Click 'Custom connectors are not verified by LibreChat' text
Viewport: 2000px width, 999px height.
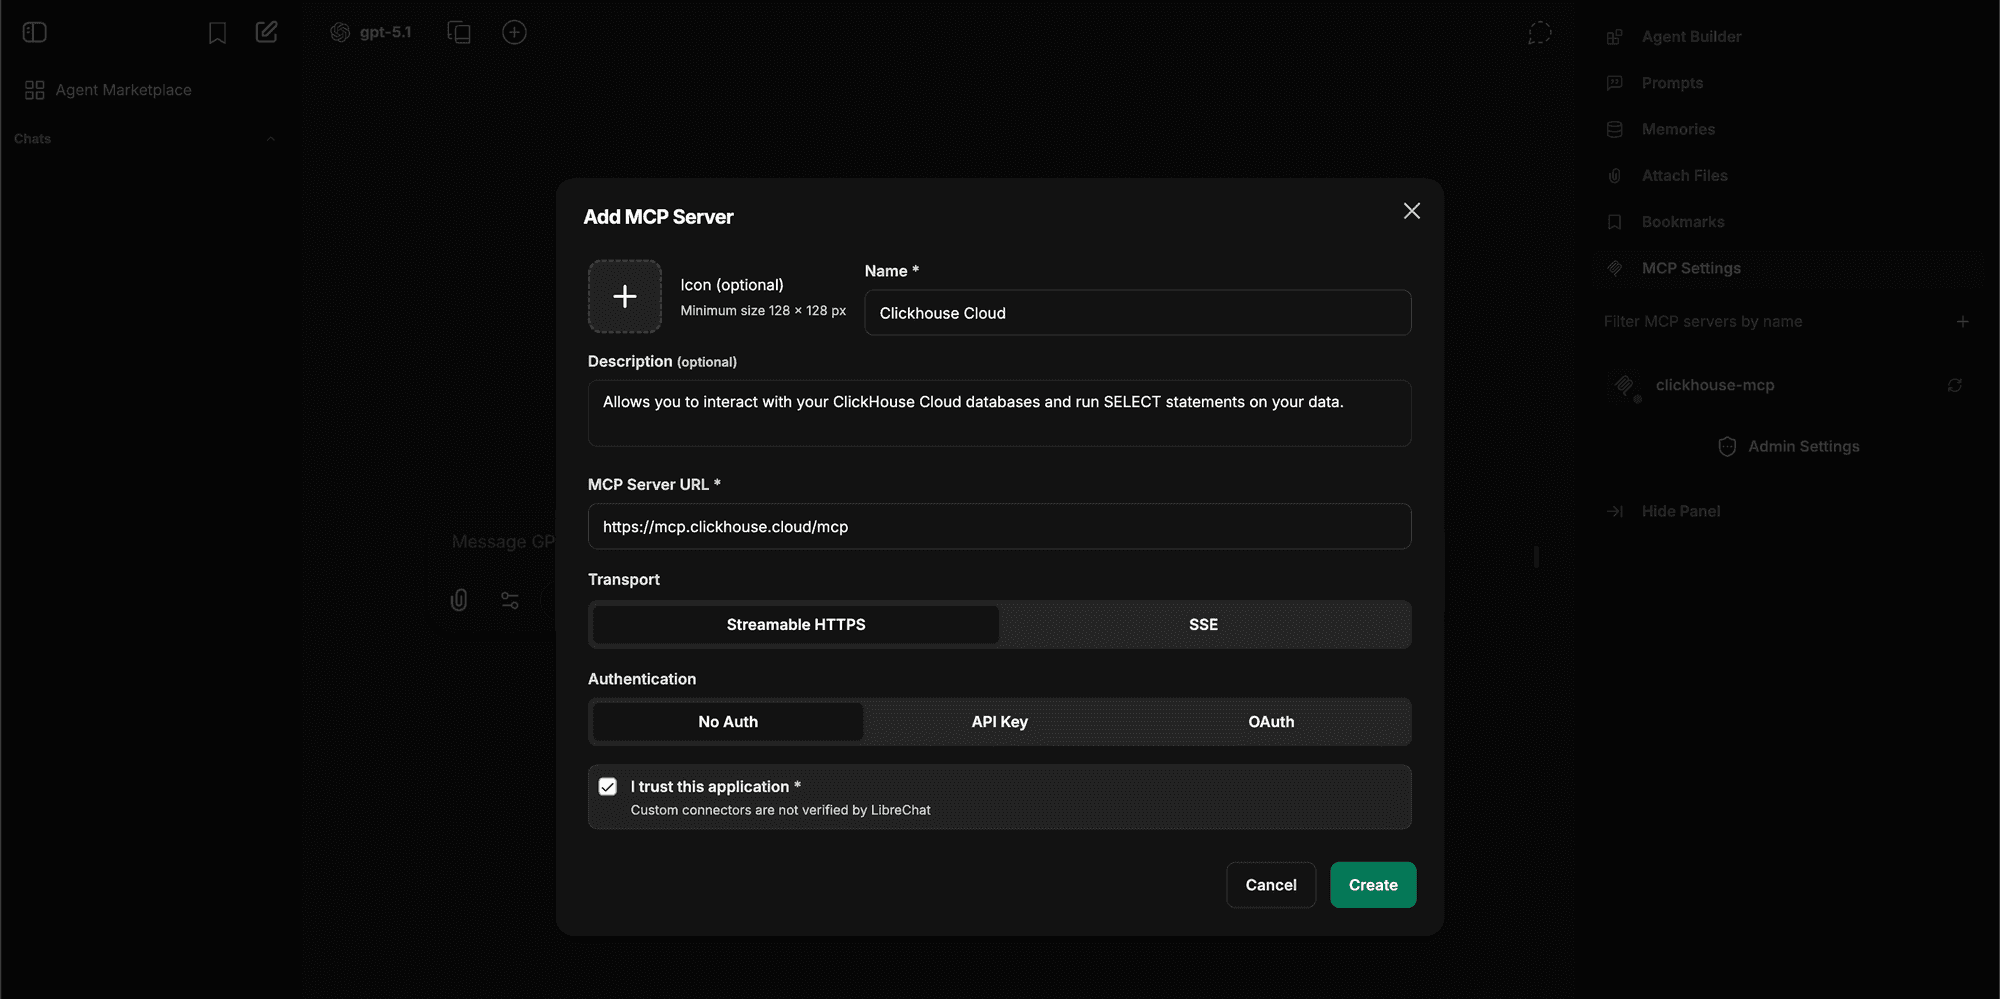coord(780,810)
